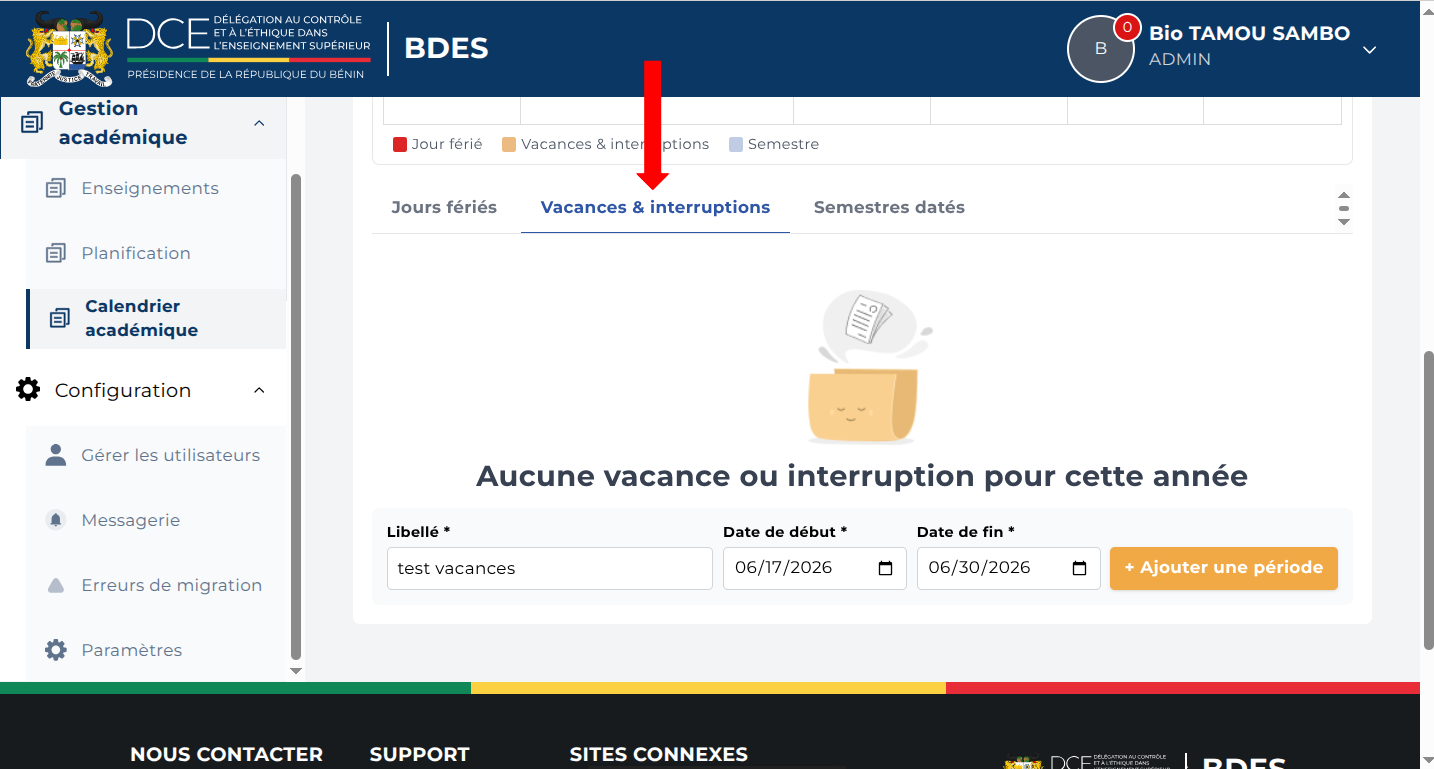This screenshot has height=769, width=1434.
Task: Click the tabs scroll up arrow
Action: tap(1344, 196)
